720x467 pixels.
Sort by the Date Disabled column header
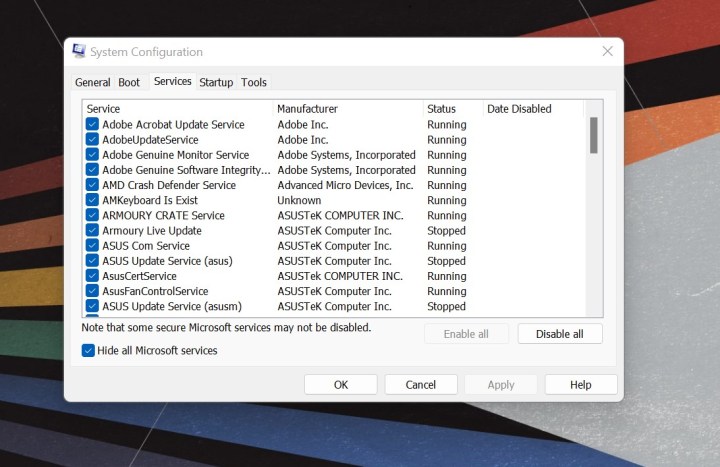pyautogui.click(x=533, y=109)
